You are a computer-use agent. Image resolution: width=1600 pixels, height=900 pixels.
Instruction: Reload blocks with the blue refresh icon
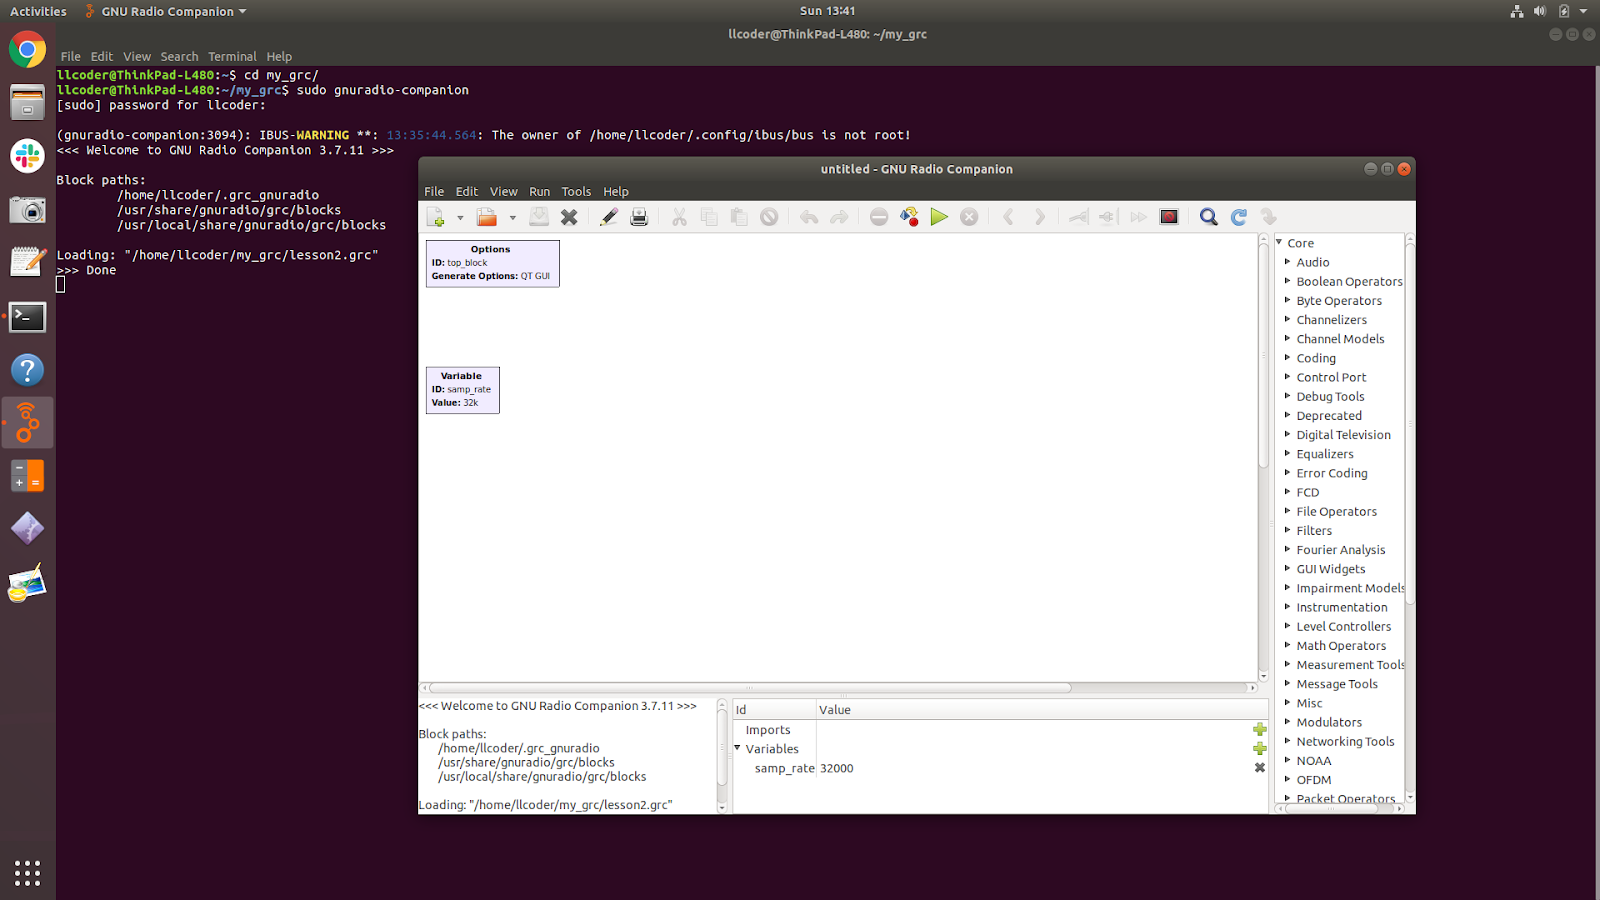click(1239, 217)
